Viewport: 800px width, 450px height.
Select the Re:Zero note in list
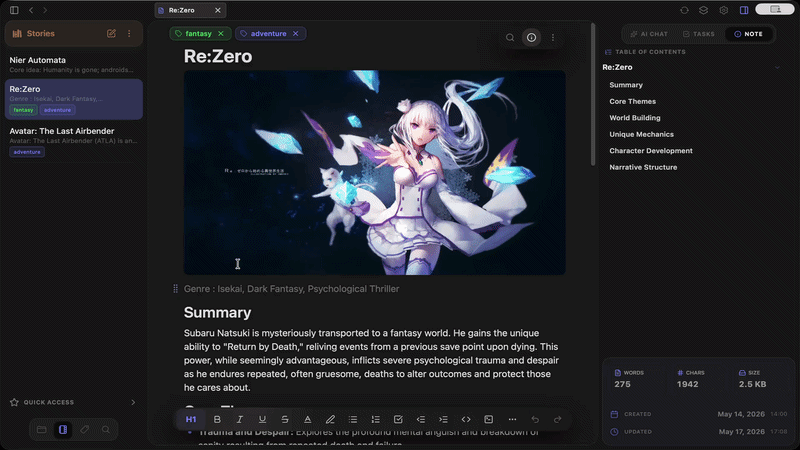(73, 99)
